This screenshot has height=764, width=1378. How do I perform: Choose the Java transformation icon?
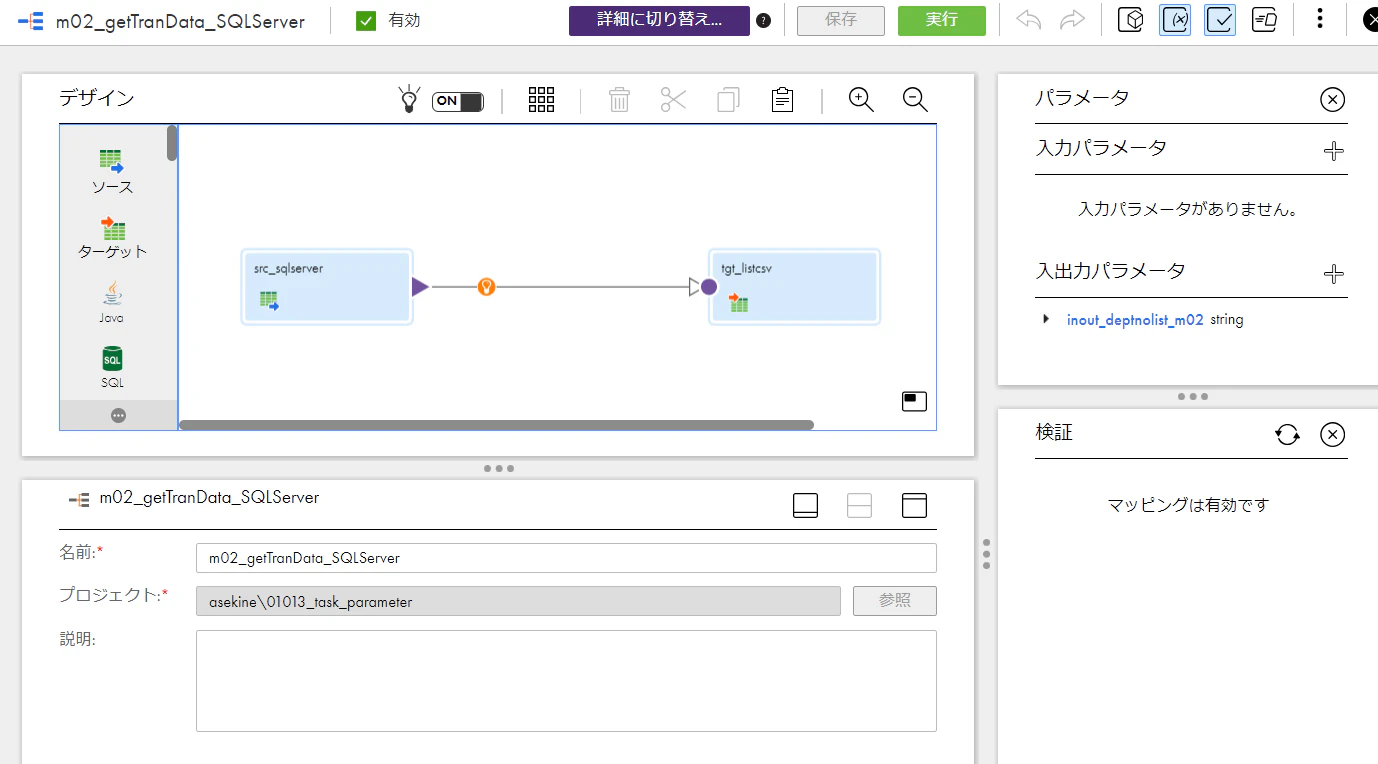(112, 293)
